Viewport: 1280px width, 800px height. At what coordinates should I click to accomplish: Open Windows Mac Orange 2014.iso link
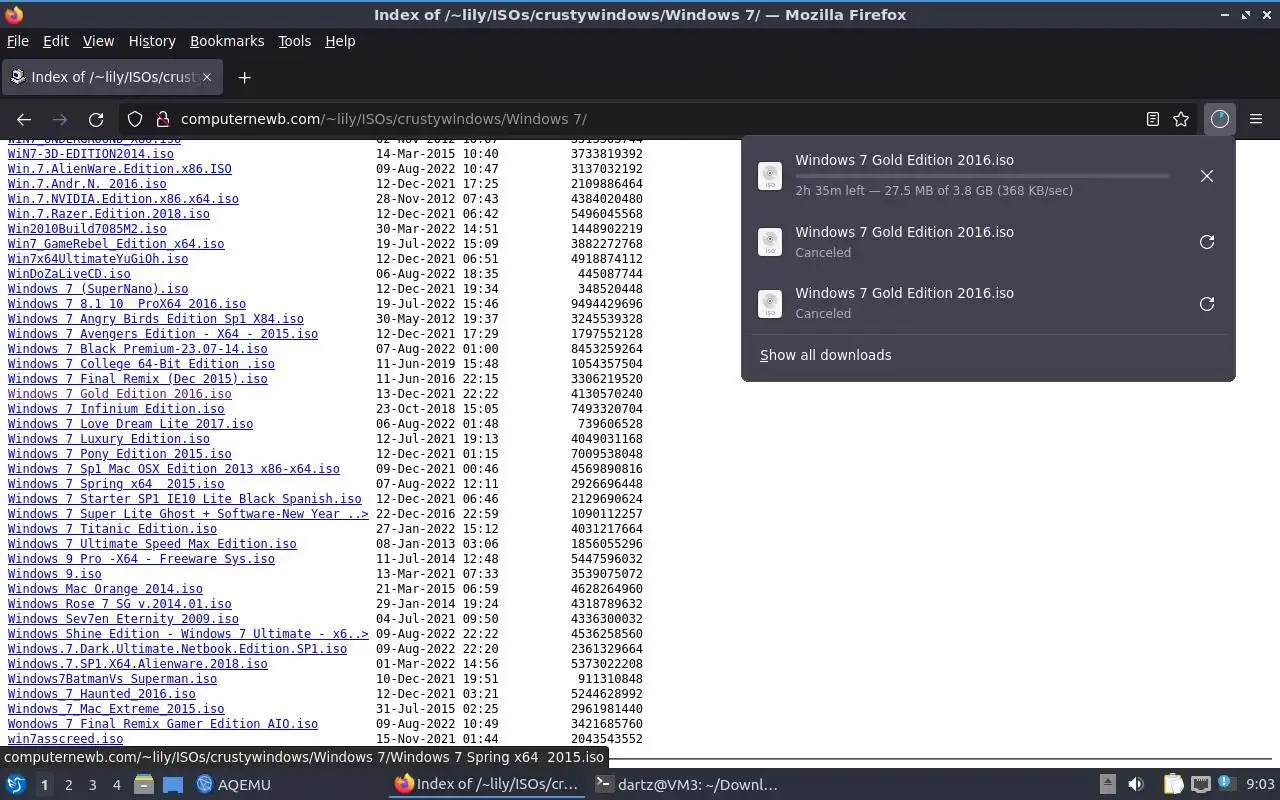point(105,589)
